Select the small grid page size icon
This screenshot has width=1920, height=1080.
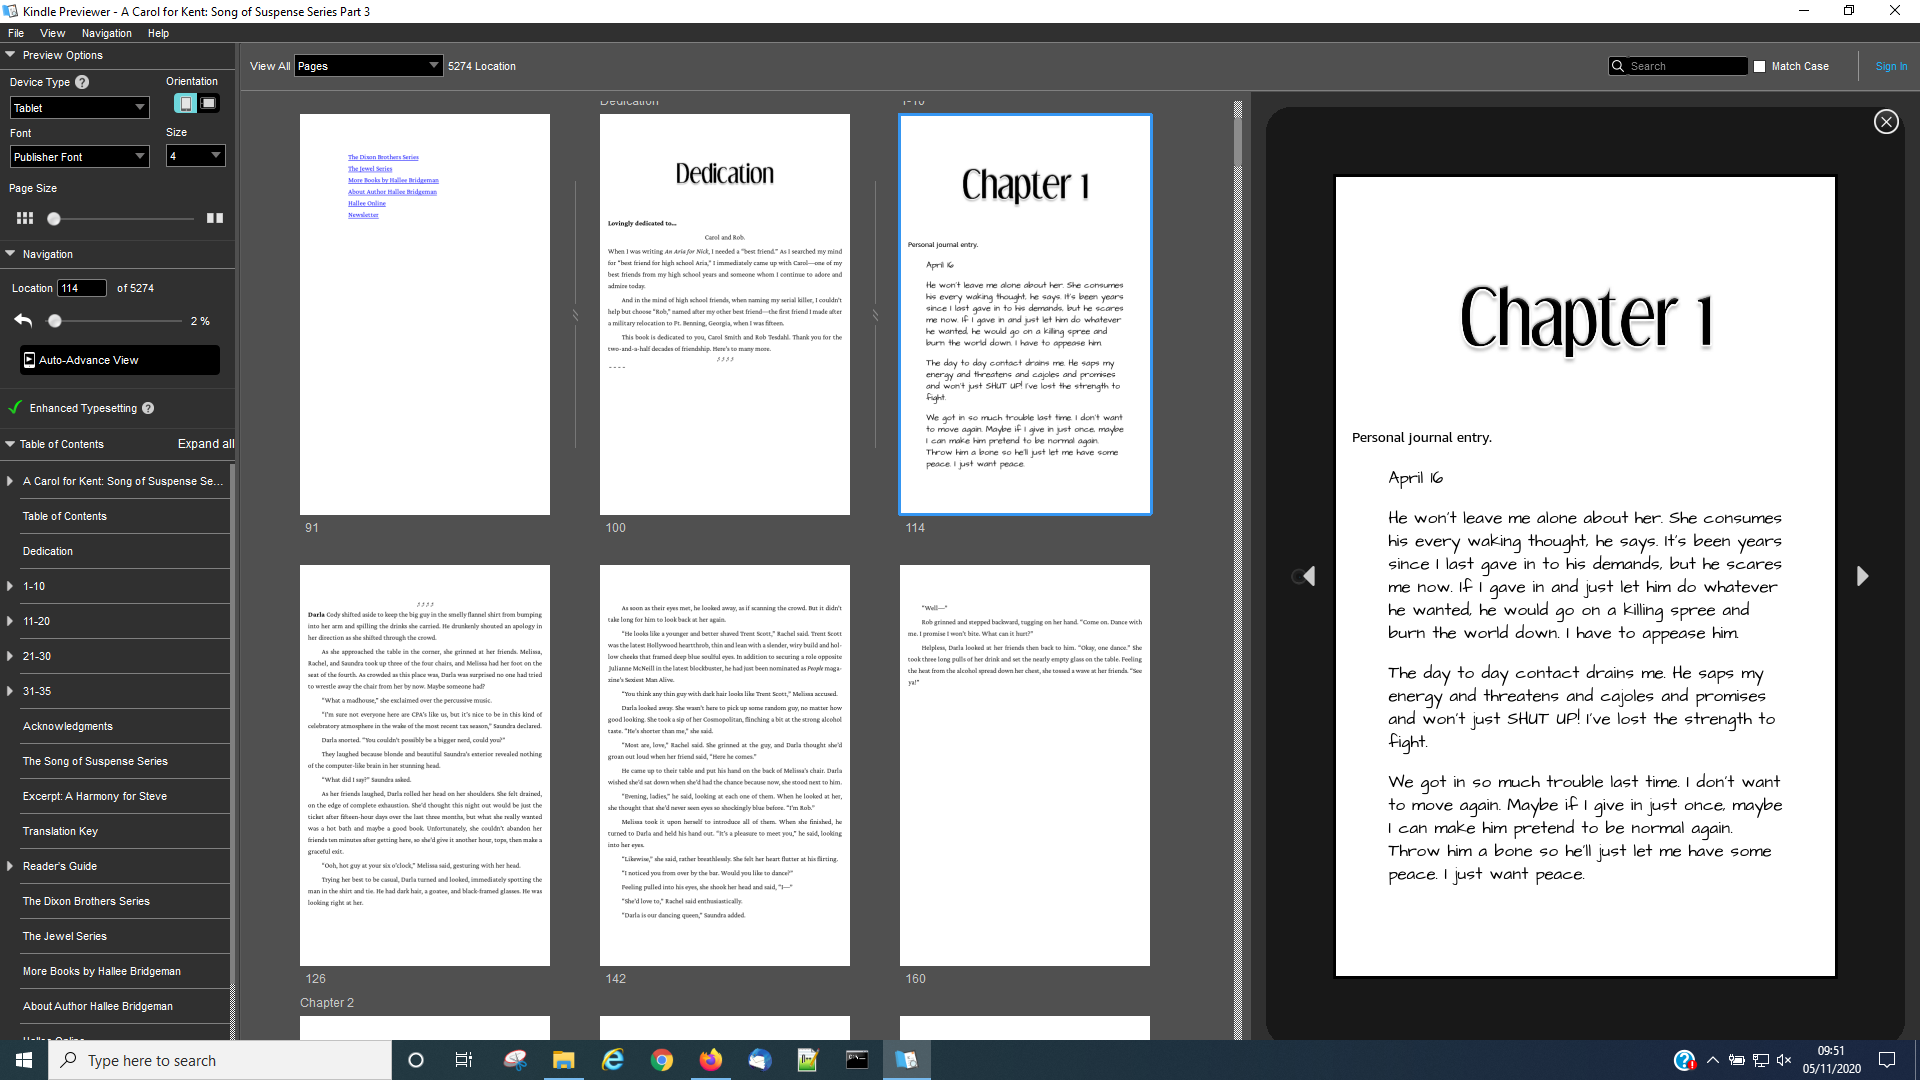tap(25, 218)
